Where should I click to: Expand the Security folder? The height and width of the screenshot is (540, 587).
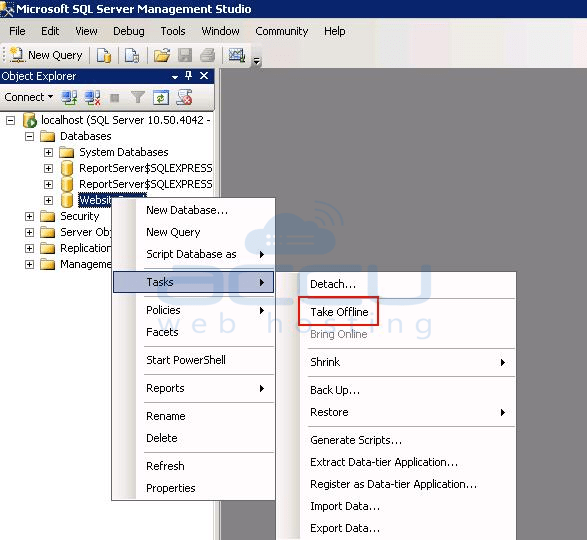pyautogui.click(x=30, y=216)
